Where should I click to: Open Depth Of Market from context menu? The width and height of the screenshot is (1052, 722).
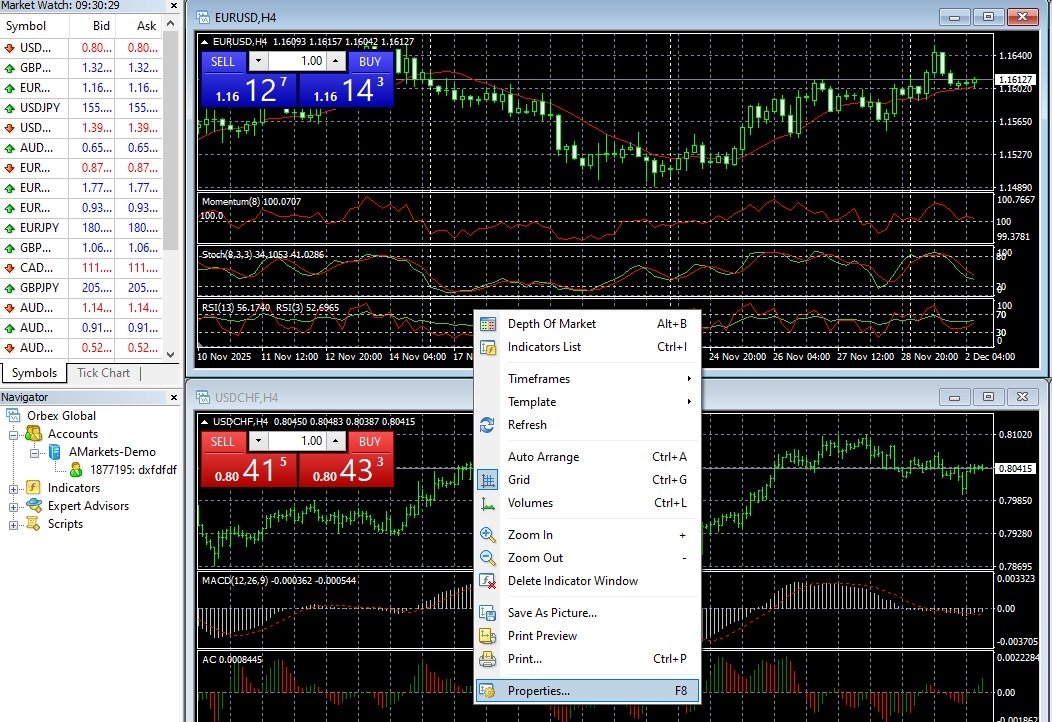[x=551, y=324]
